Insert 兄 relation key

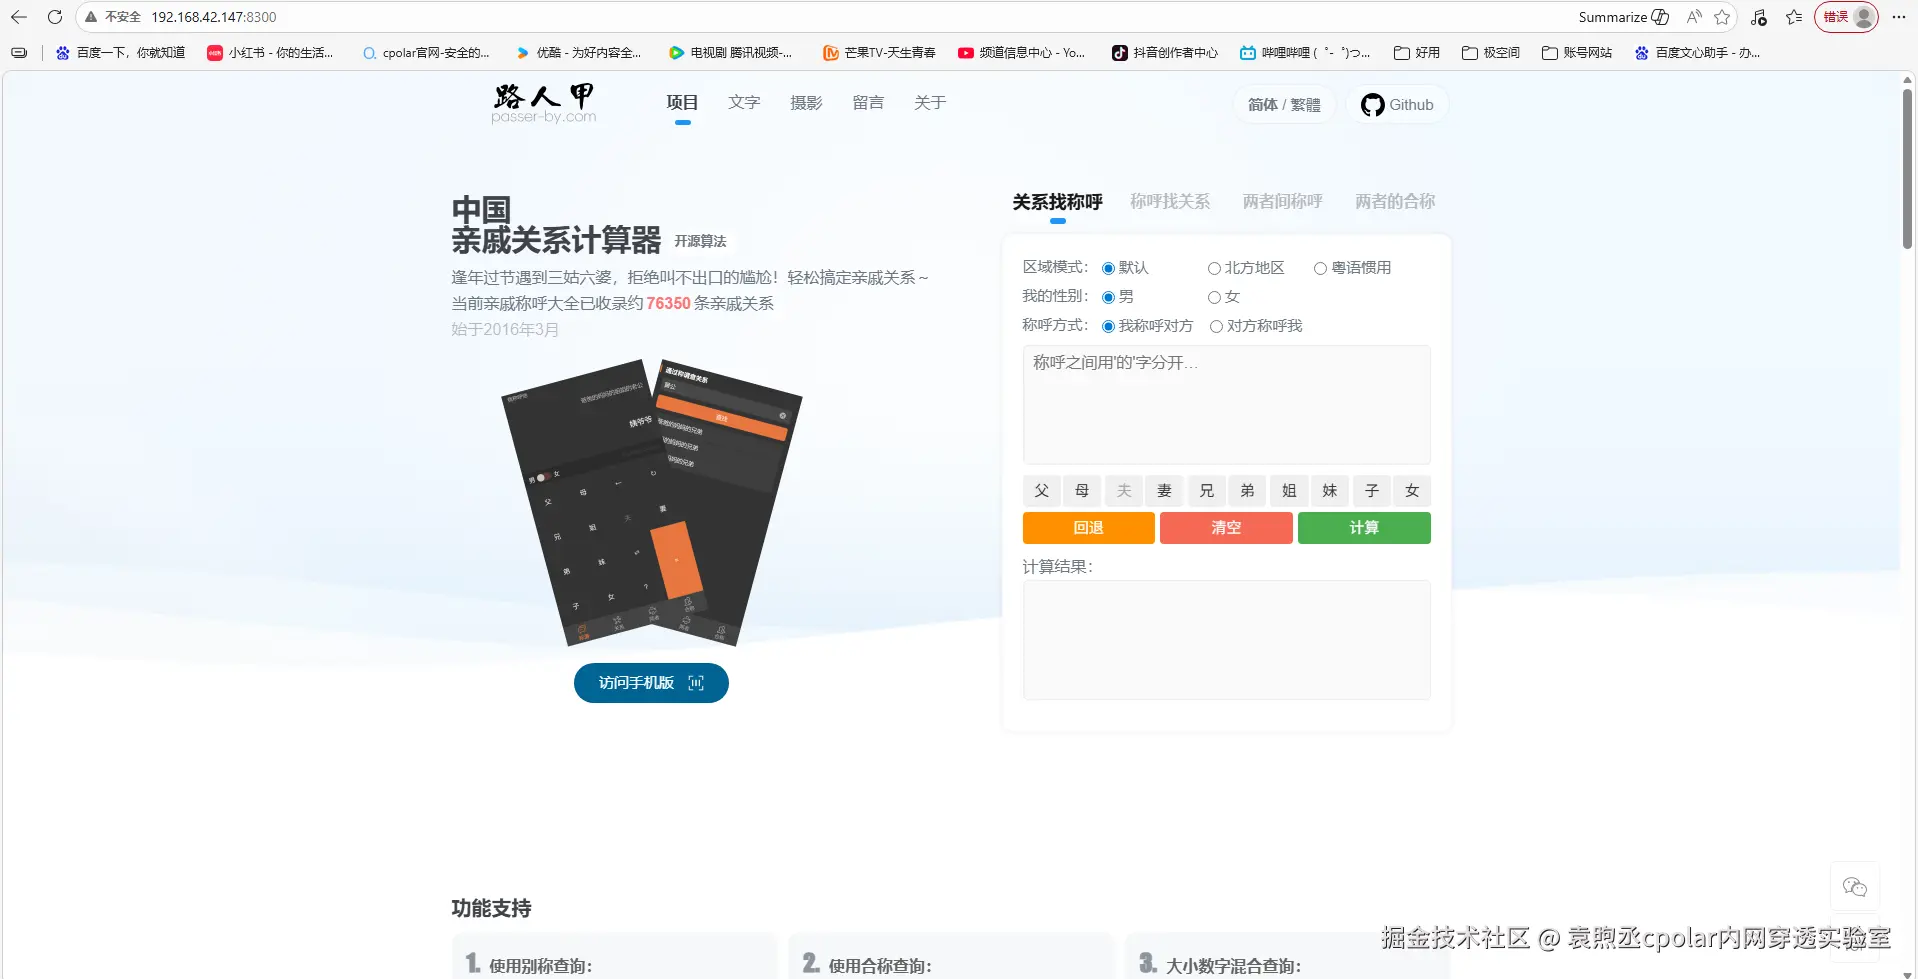[1206, 491]
